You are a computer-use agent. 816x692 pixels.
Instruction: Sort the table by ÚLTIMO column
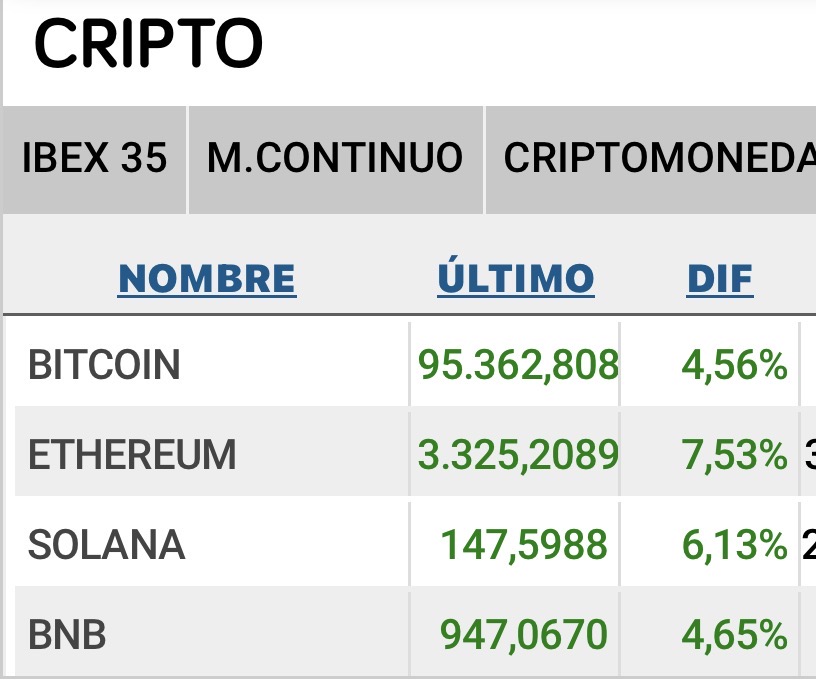click(x=516, y=278)
